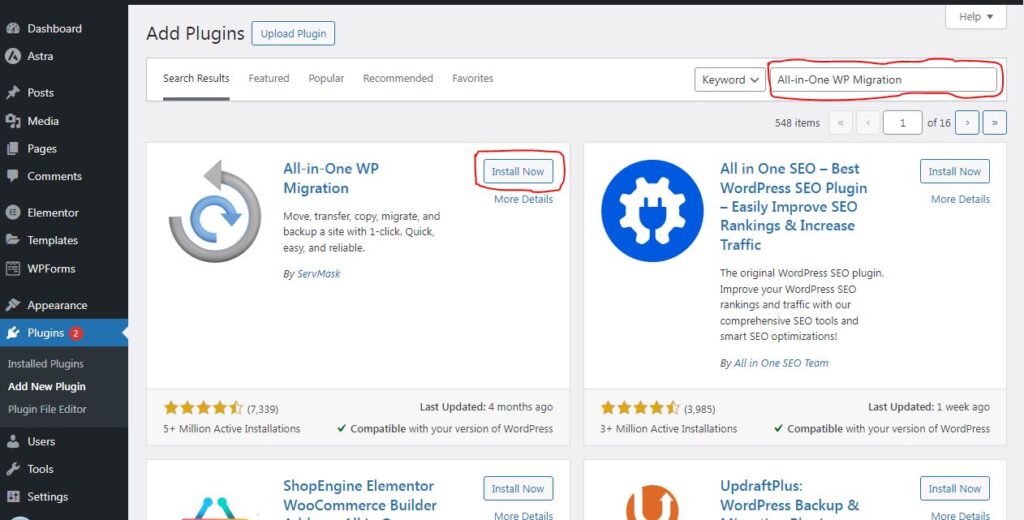This screenshot has width=1024, height=520.
Task: Click 'Last Updated: 1 week ago' text
Action: point(929,407)
